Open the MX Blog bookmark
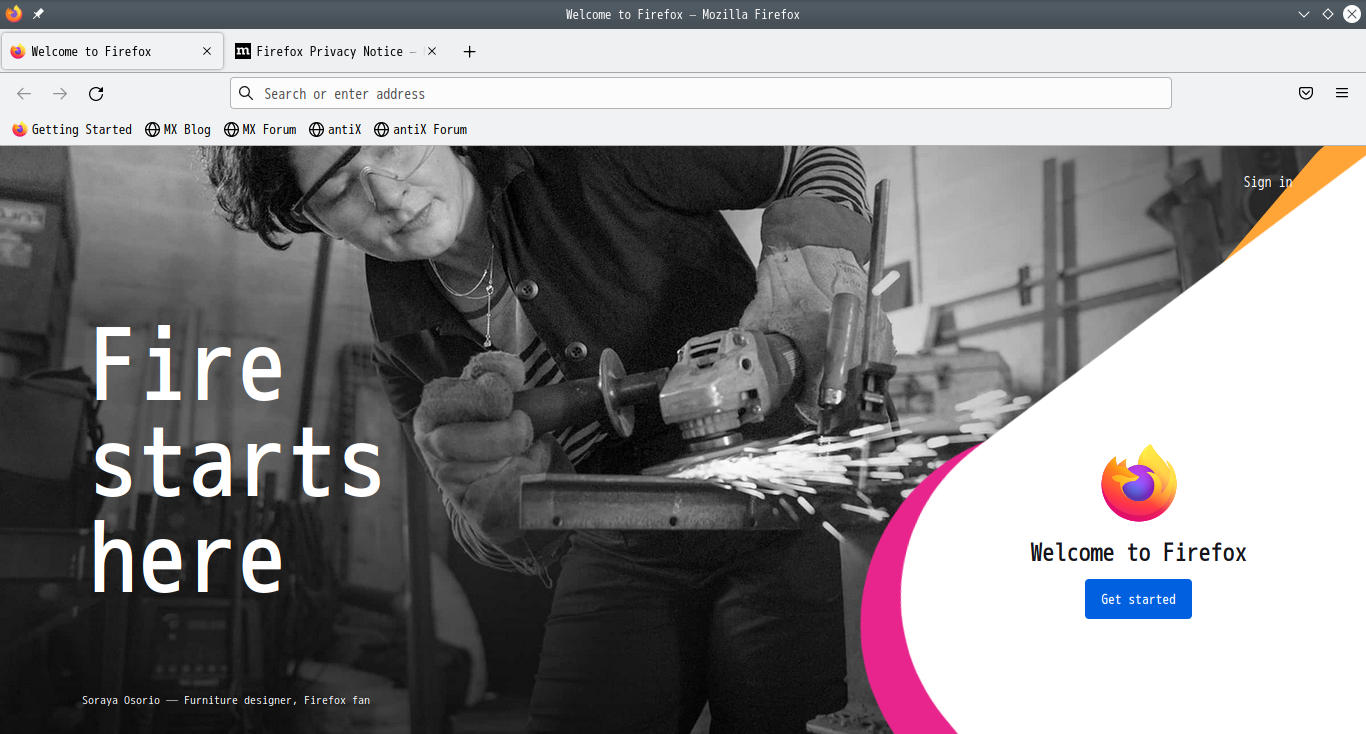 click(178, 129)
